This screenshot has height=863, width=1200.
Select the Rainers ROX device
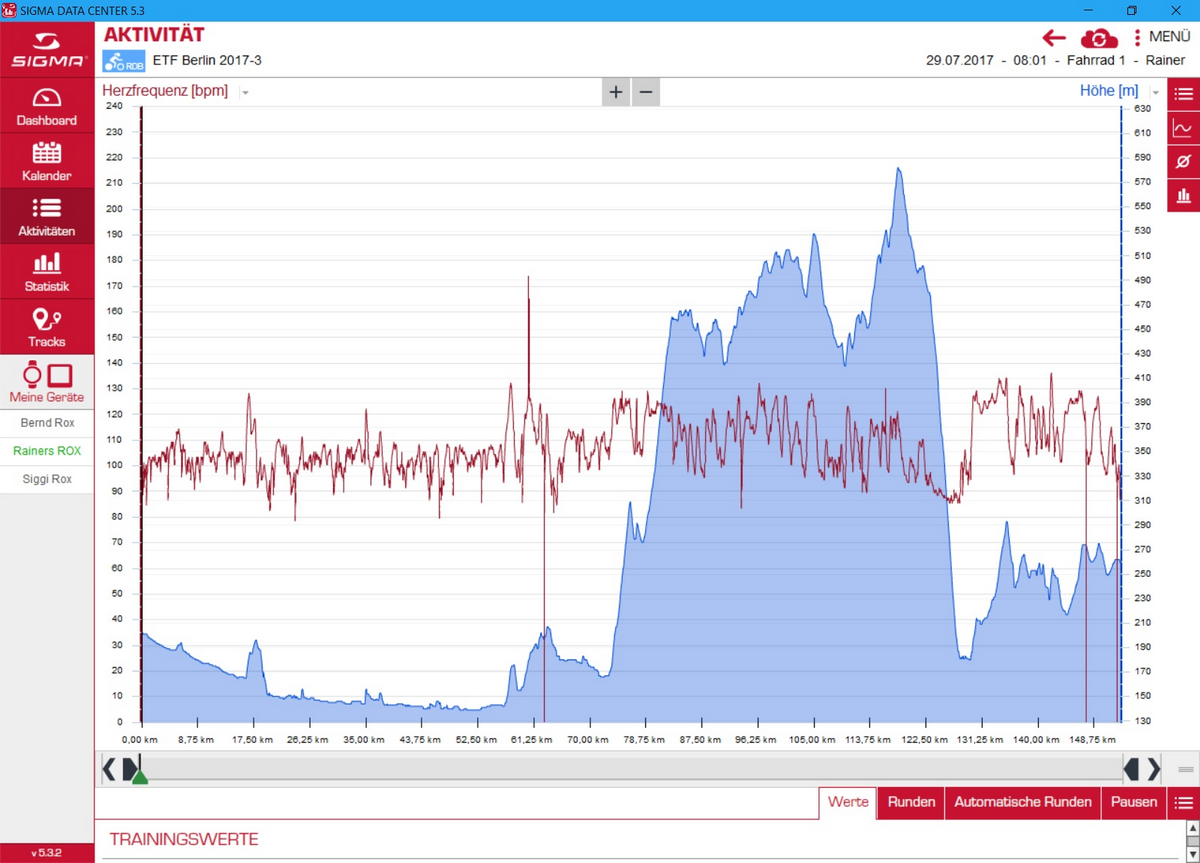pos(47,451)
